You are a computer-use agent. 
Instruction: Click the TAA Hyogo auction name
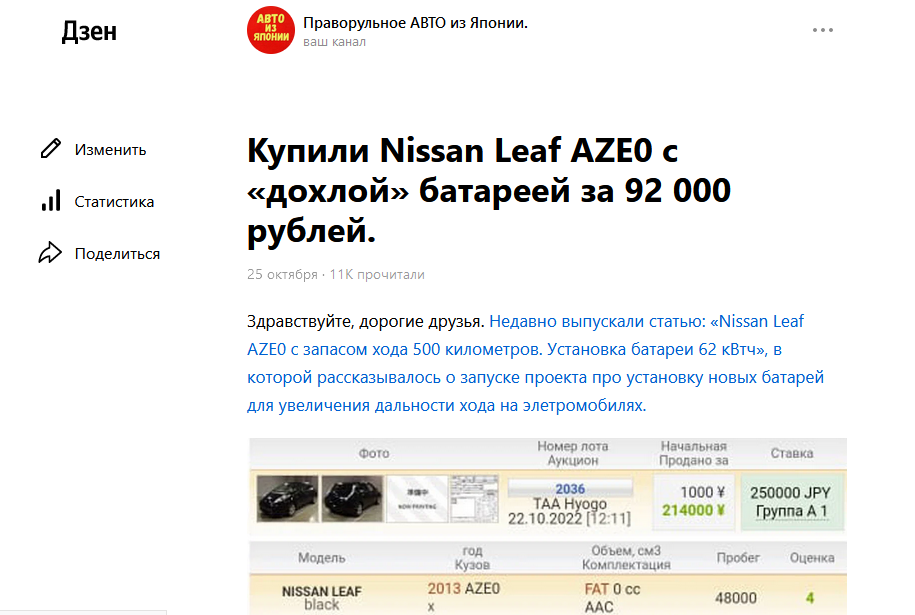[570, 504]
